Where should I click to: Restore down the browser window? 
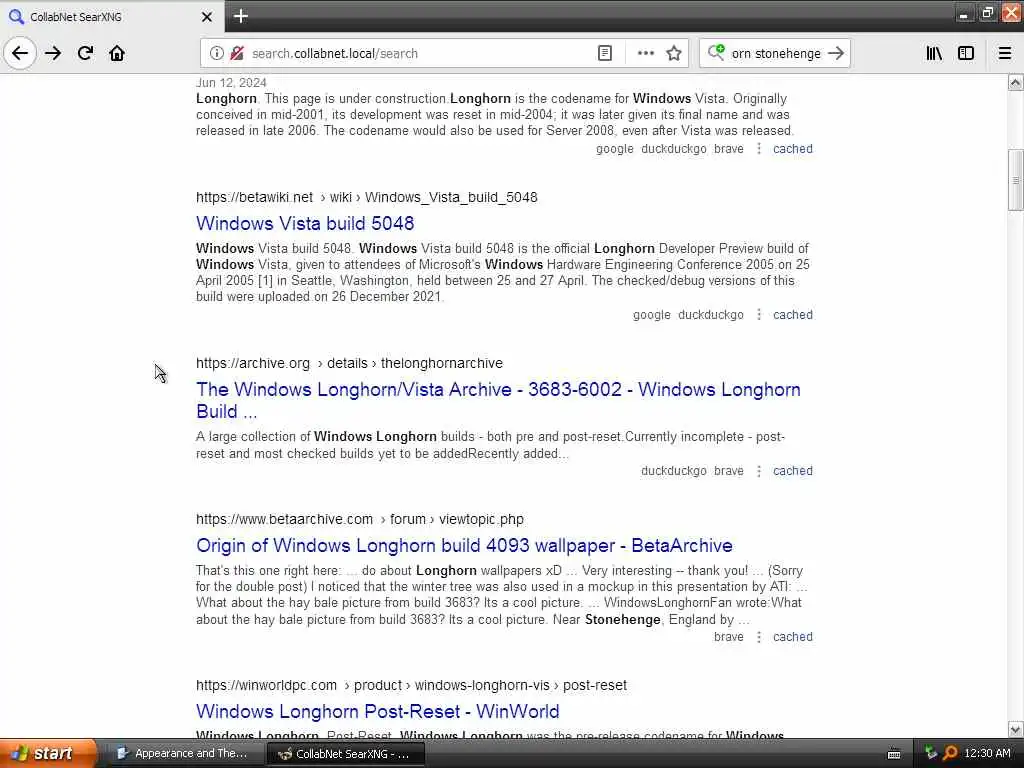point(987,14)
